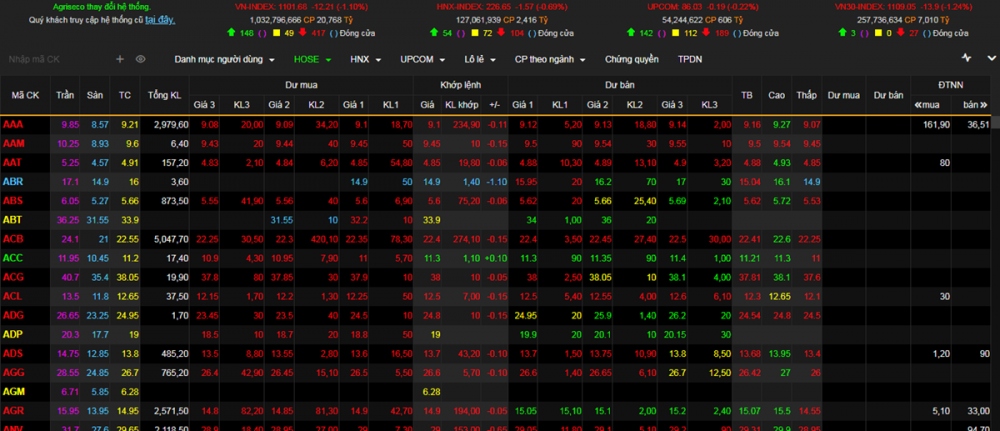Click the UPCOM yellow unchanged square

click(x=675, y=33)
